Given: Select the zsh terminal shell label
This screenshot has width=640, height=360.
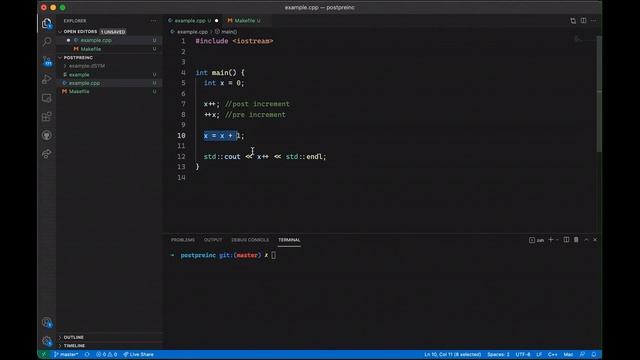Looking at the screenshot, I should click(x=537, y=240).
